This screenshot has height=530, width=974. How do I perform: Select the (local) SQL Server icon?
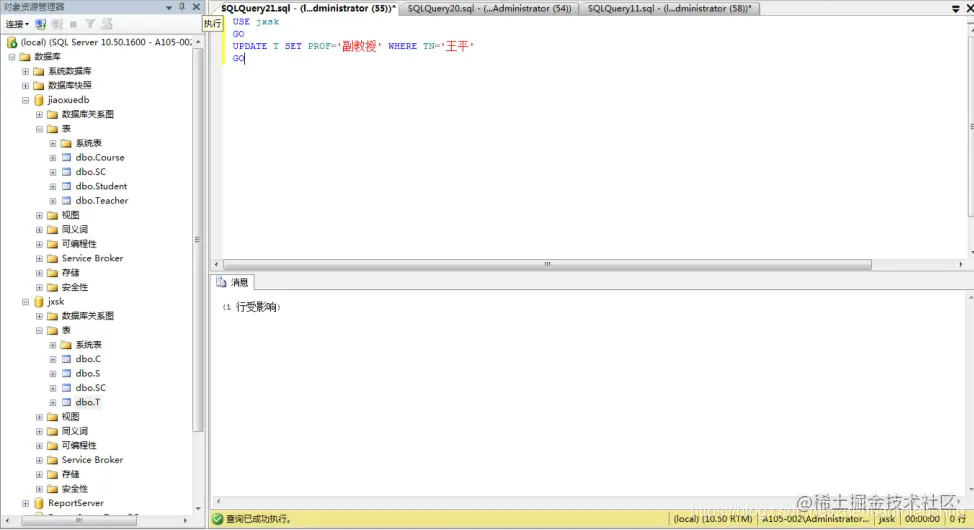(x=12, y=42)
